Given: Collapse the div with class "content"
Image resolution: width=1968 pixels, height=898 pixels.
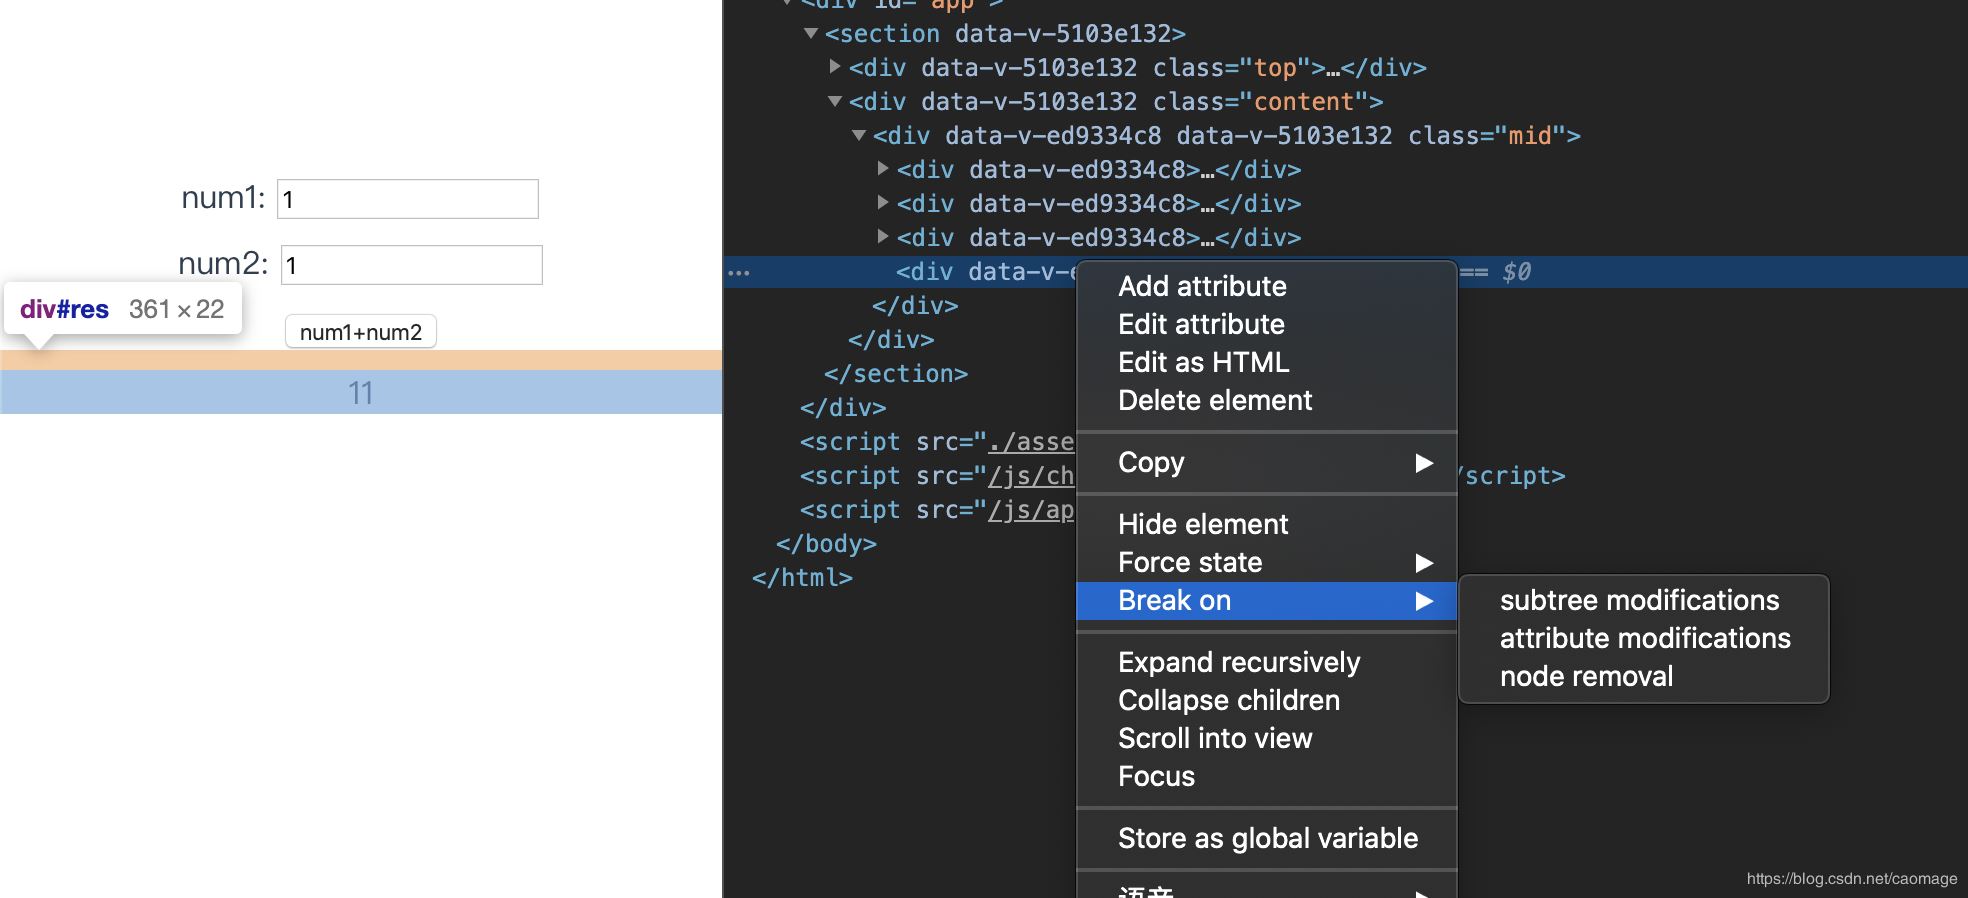Looking at the screenshot, I should point(835,101).
